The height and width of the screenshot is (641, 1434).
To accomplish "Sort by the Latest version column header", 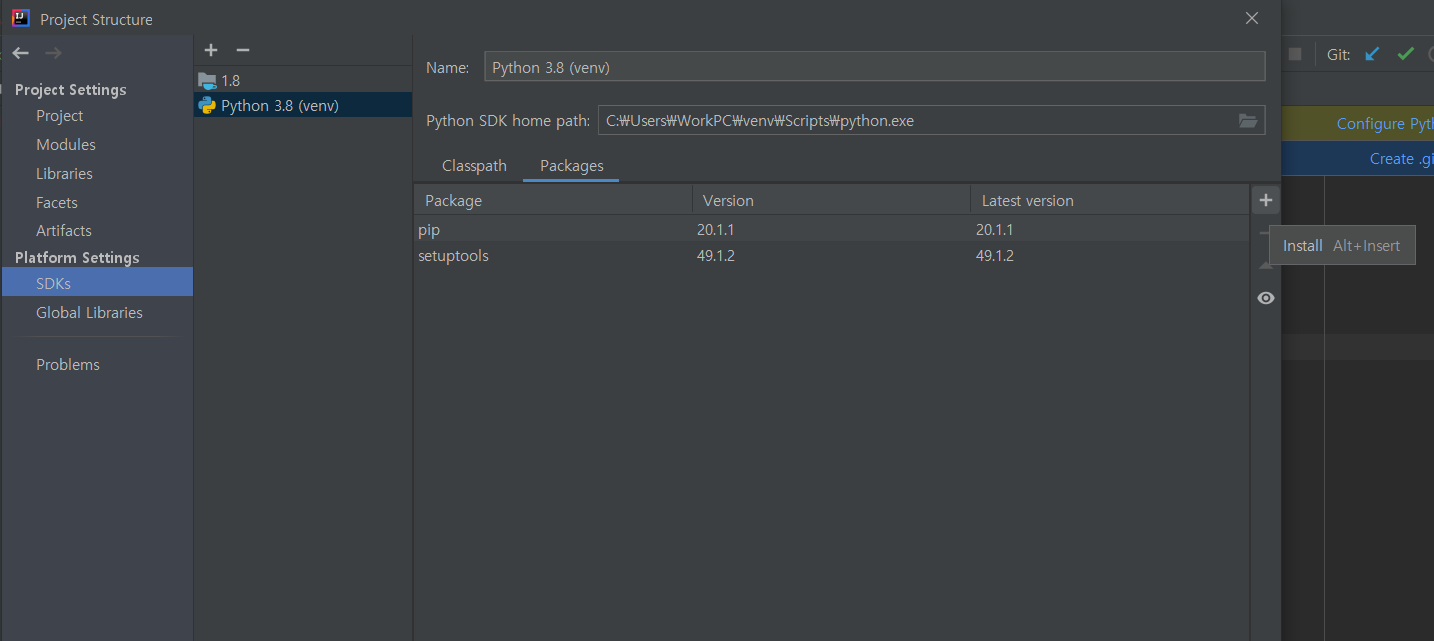I will click(1110, 201).
